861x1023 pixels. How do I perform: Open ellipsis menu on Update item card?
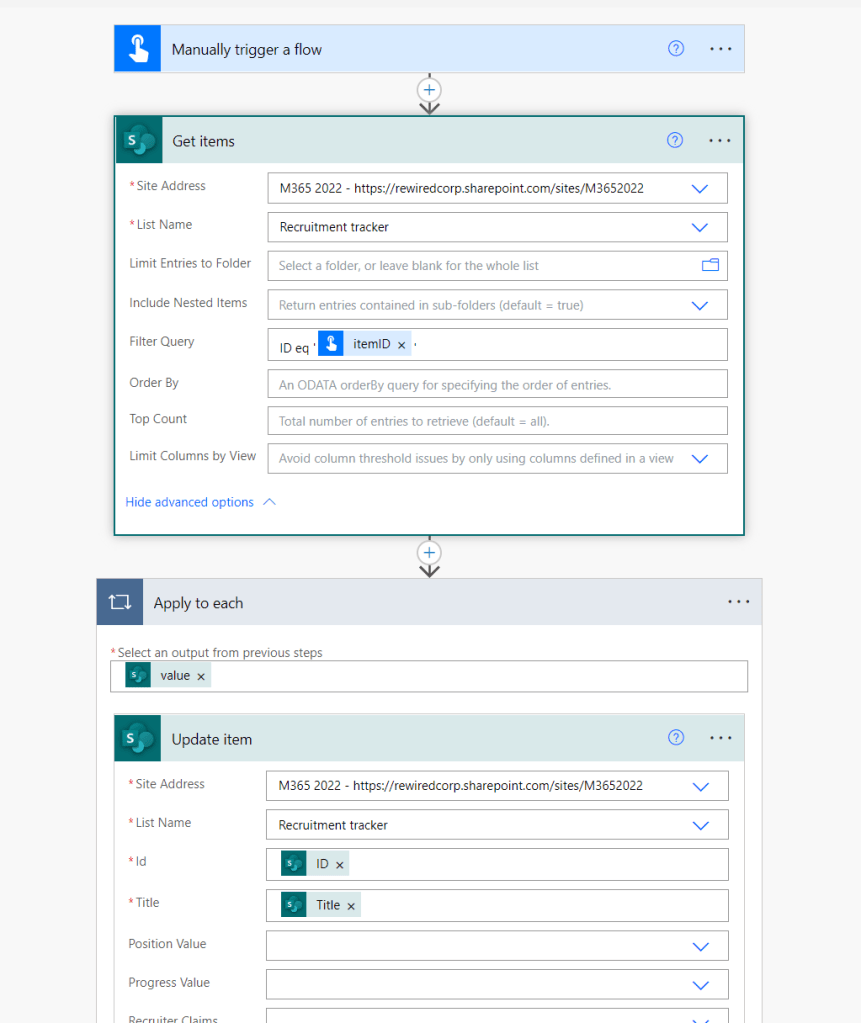click(720, 738)
